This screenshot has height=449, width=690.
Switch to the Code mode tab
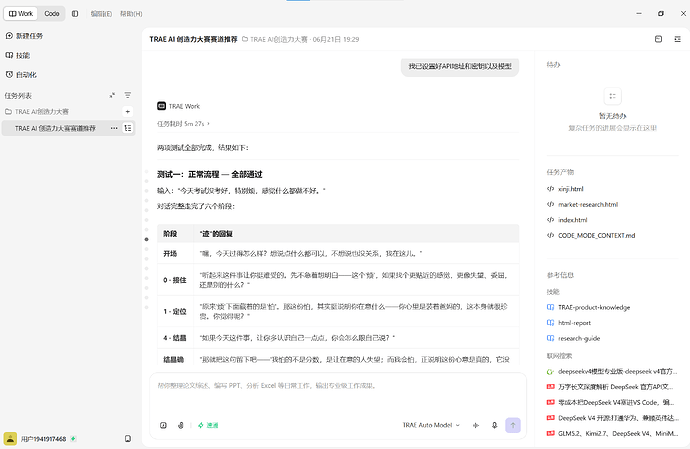(51, 14)
